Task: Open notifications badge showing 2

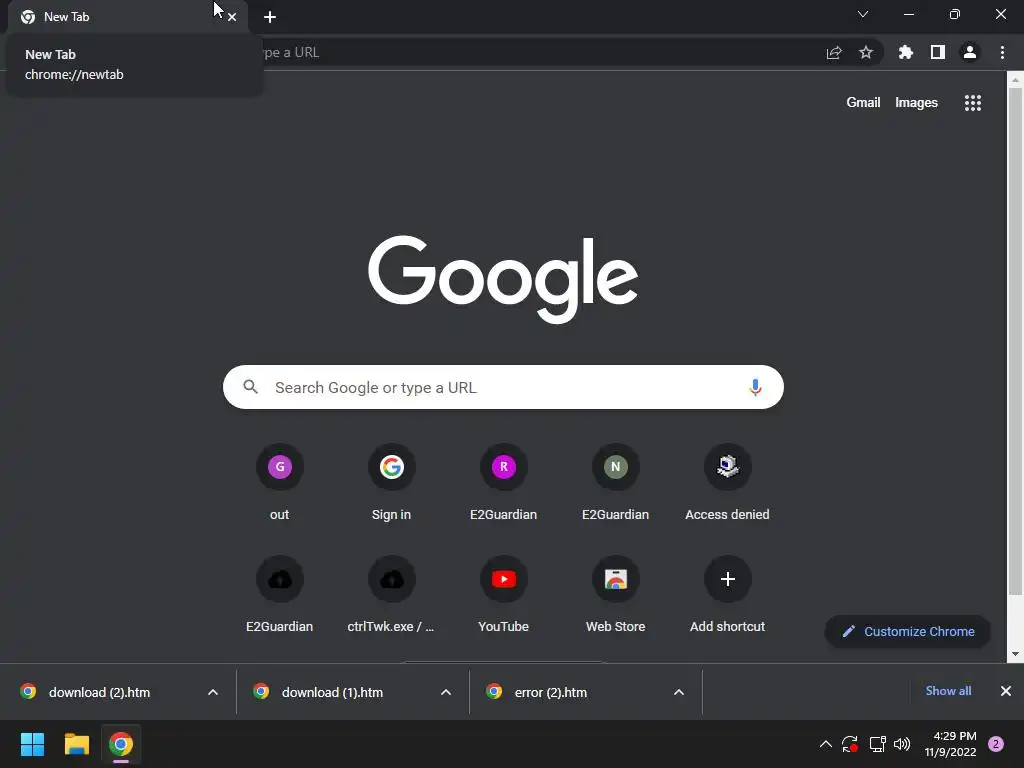Action: 996,744
